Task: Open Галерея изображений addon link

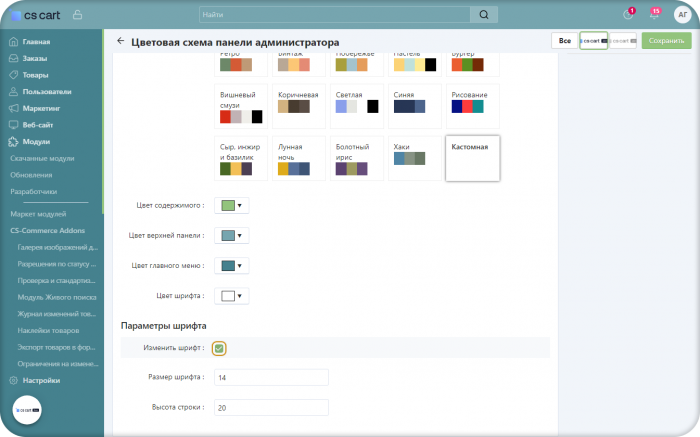Action: pos(58,247)
